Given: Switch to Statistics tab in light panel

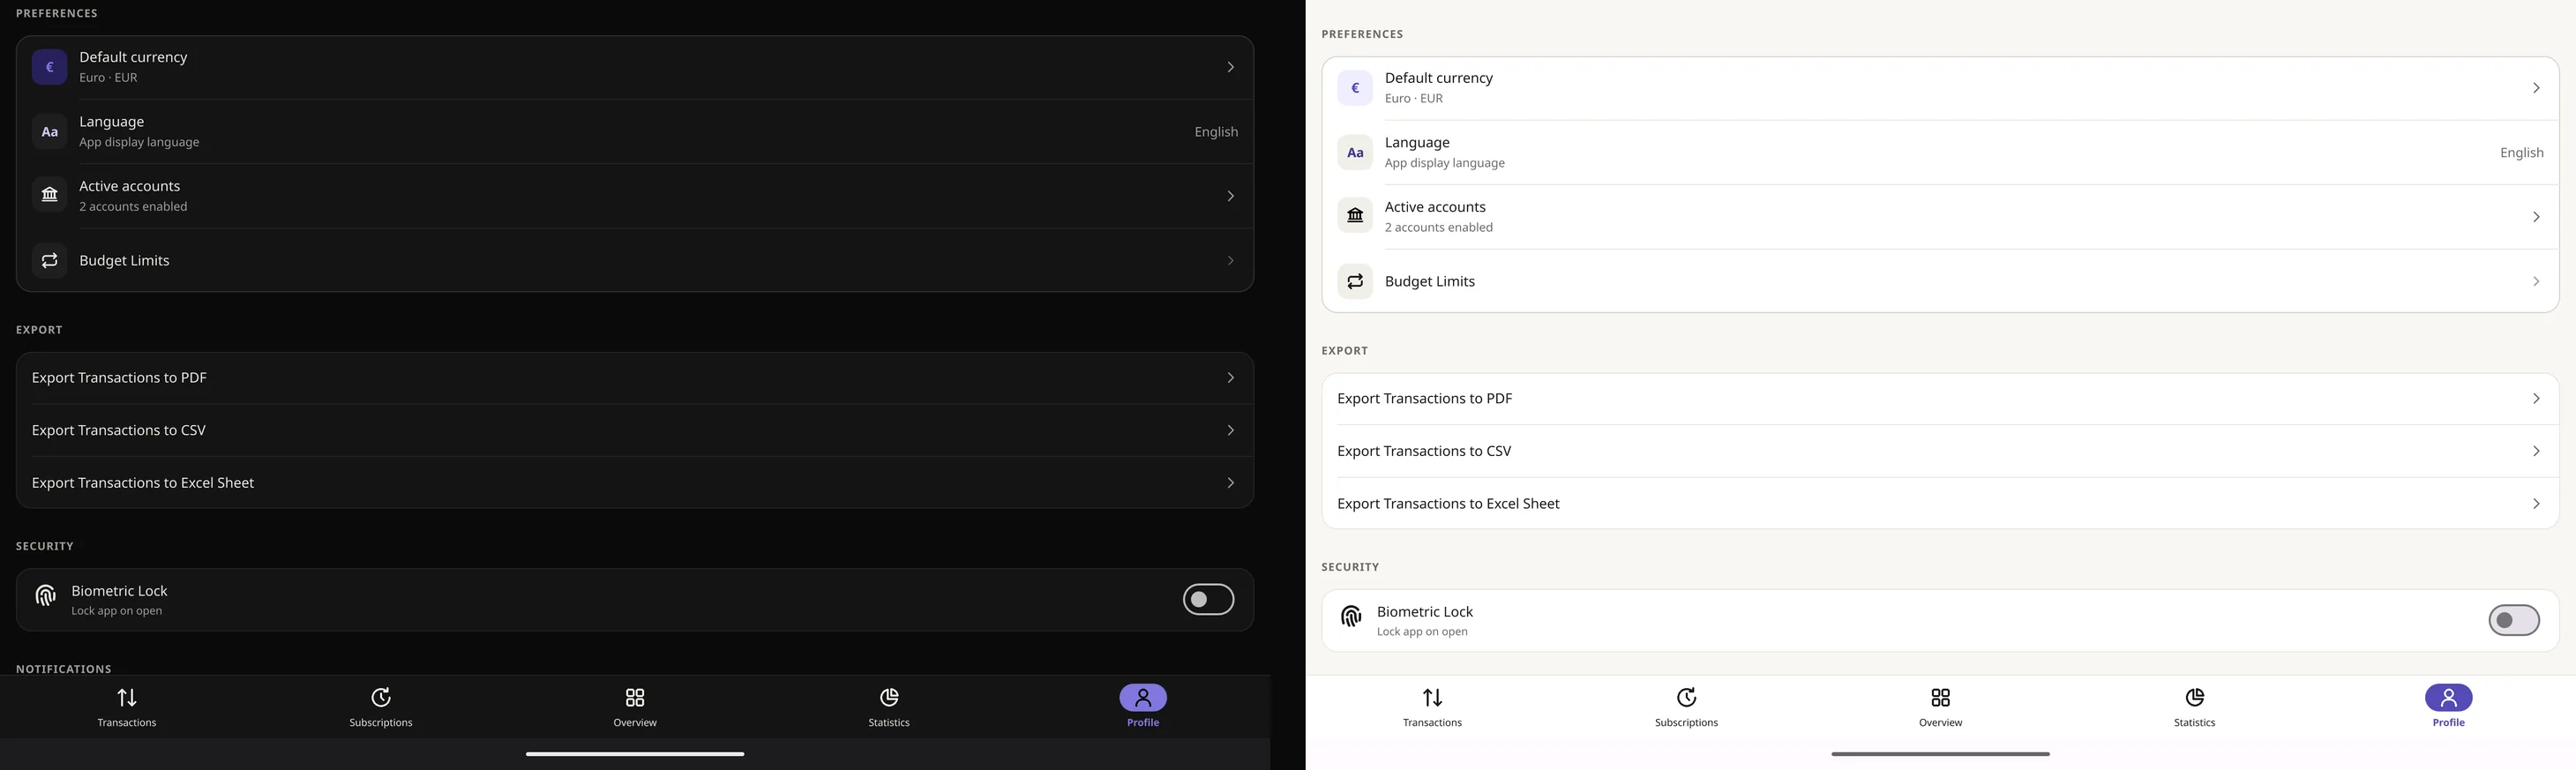Looking at the screenshot, I should click(x=2194, y=707).
